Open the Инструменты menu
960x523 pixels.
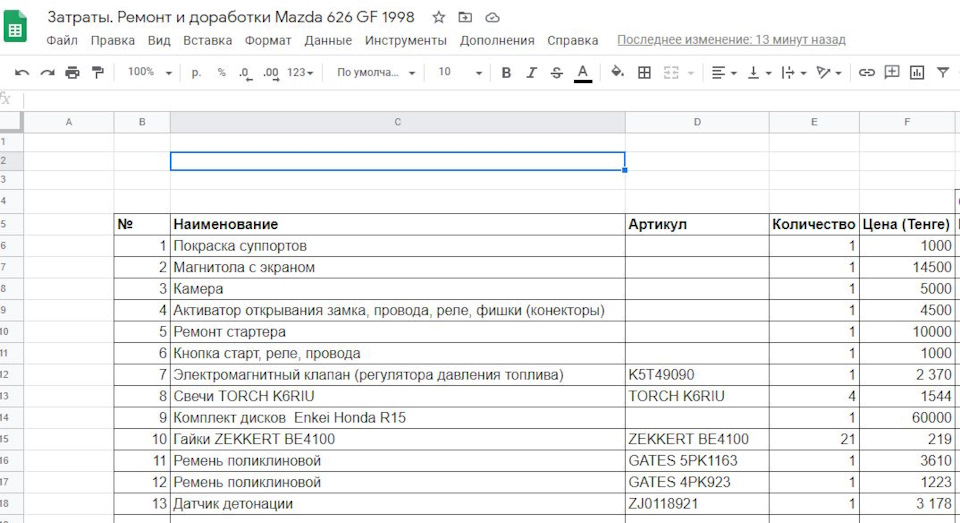[x=406, y=40]
